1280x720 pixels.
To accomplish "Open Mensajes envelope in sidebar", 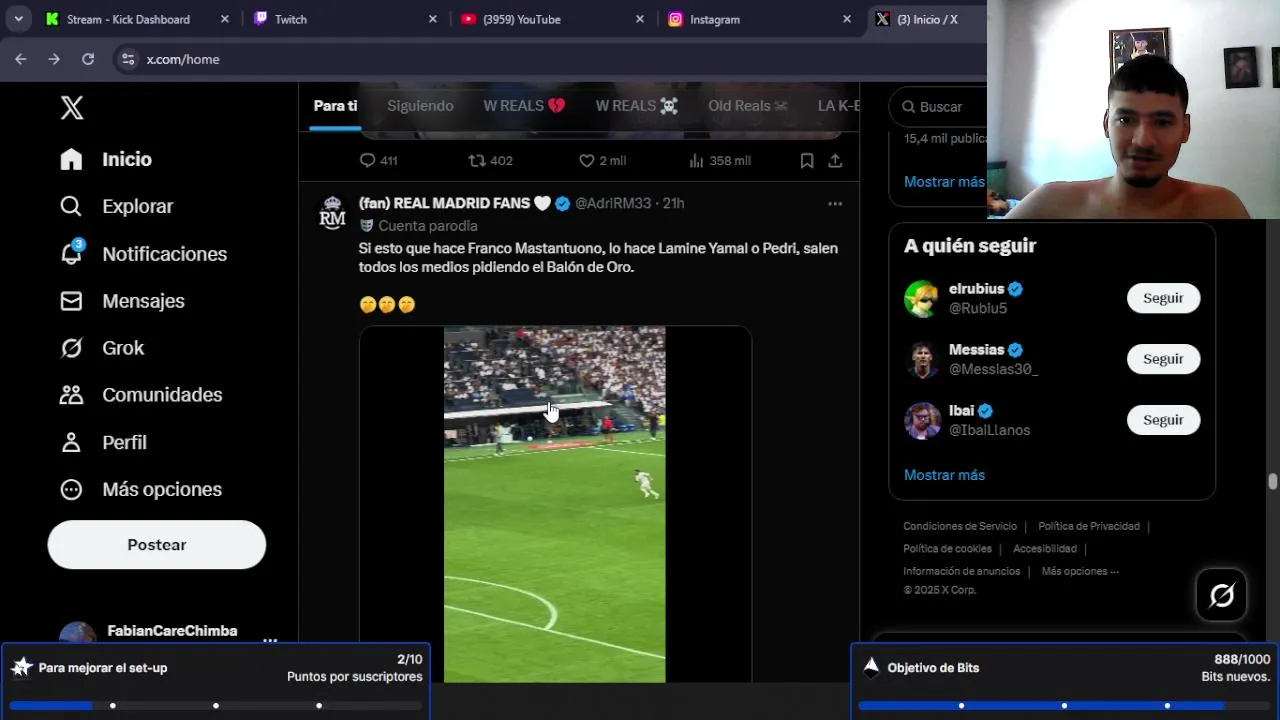I will click(122, 301).
